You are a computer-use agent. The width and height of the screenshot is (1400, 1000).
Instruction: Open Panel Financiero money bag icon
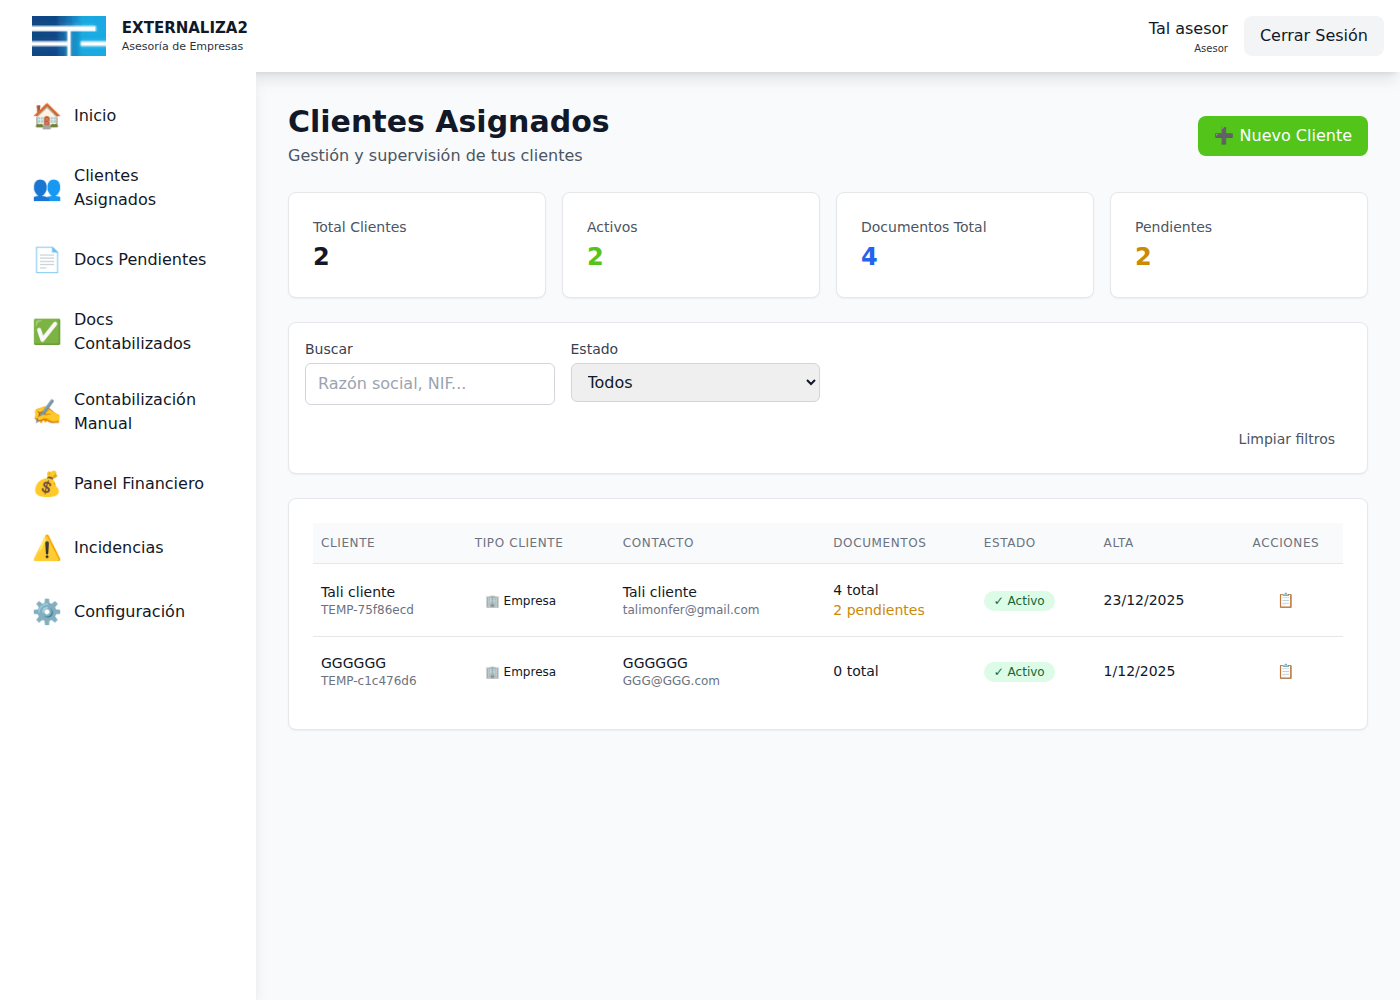point(46,484)
